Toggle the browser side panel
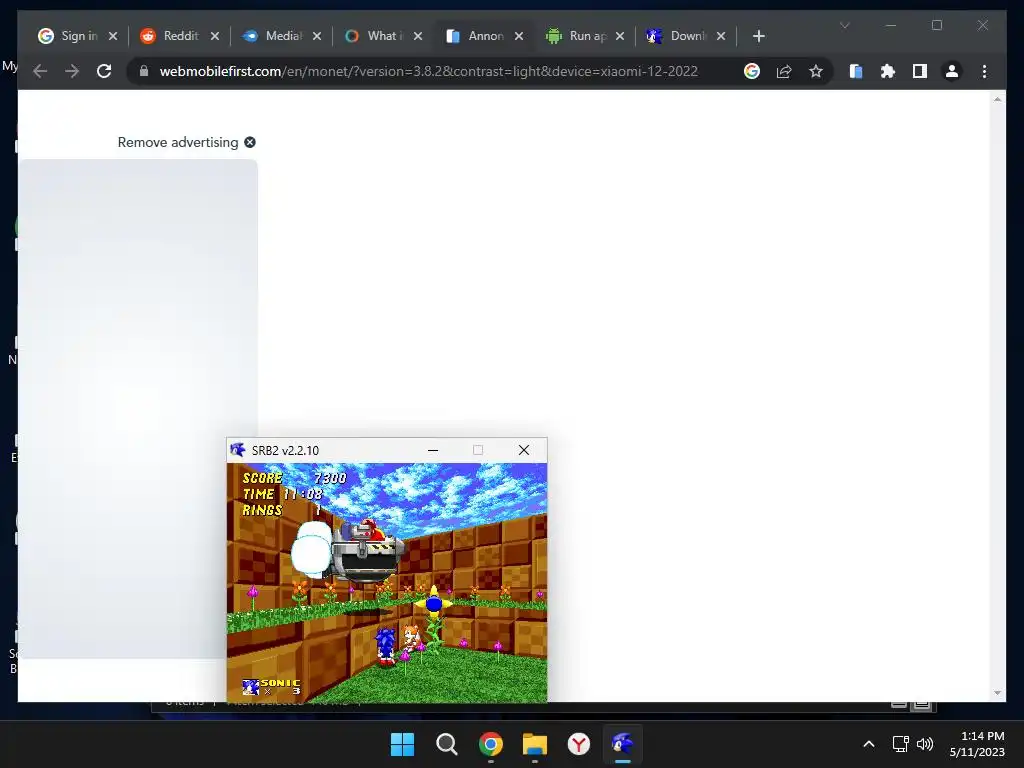This screenshot has height=768, width=1024. (x=920, y=71)
